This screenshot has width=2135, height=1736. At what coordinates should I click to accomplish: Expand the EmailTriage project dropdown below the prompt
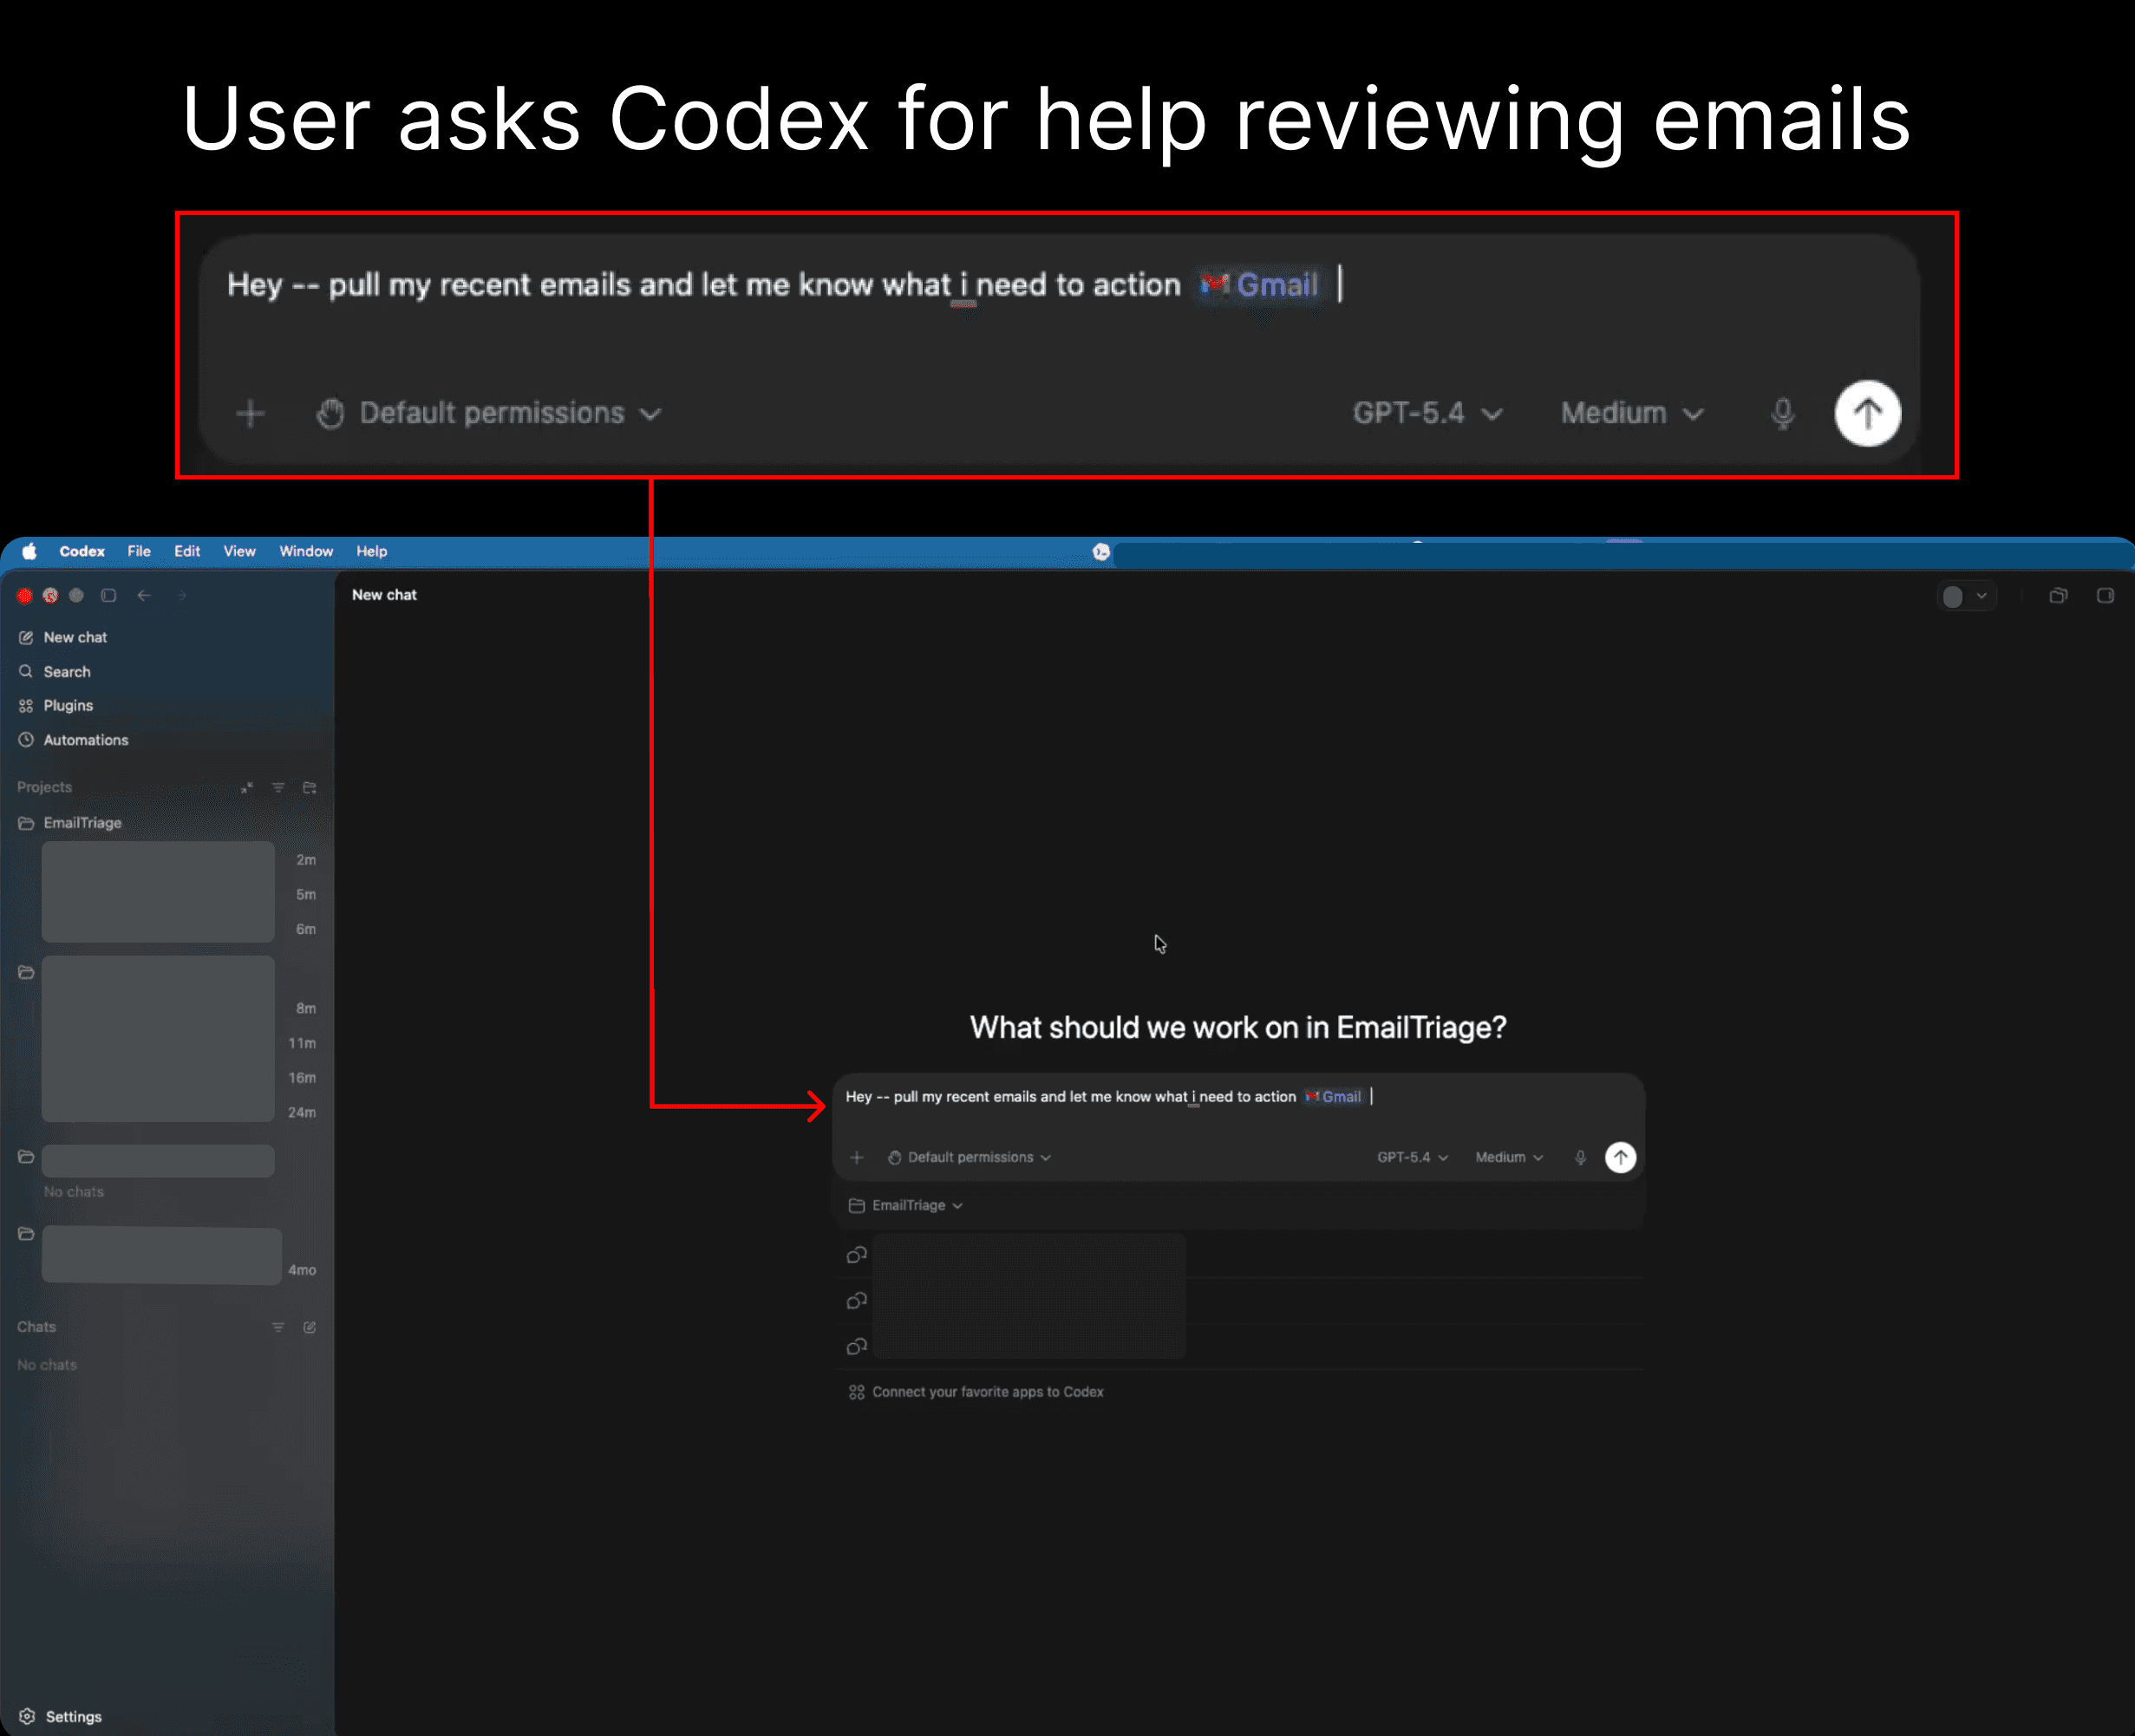[906, 1205]
